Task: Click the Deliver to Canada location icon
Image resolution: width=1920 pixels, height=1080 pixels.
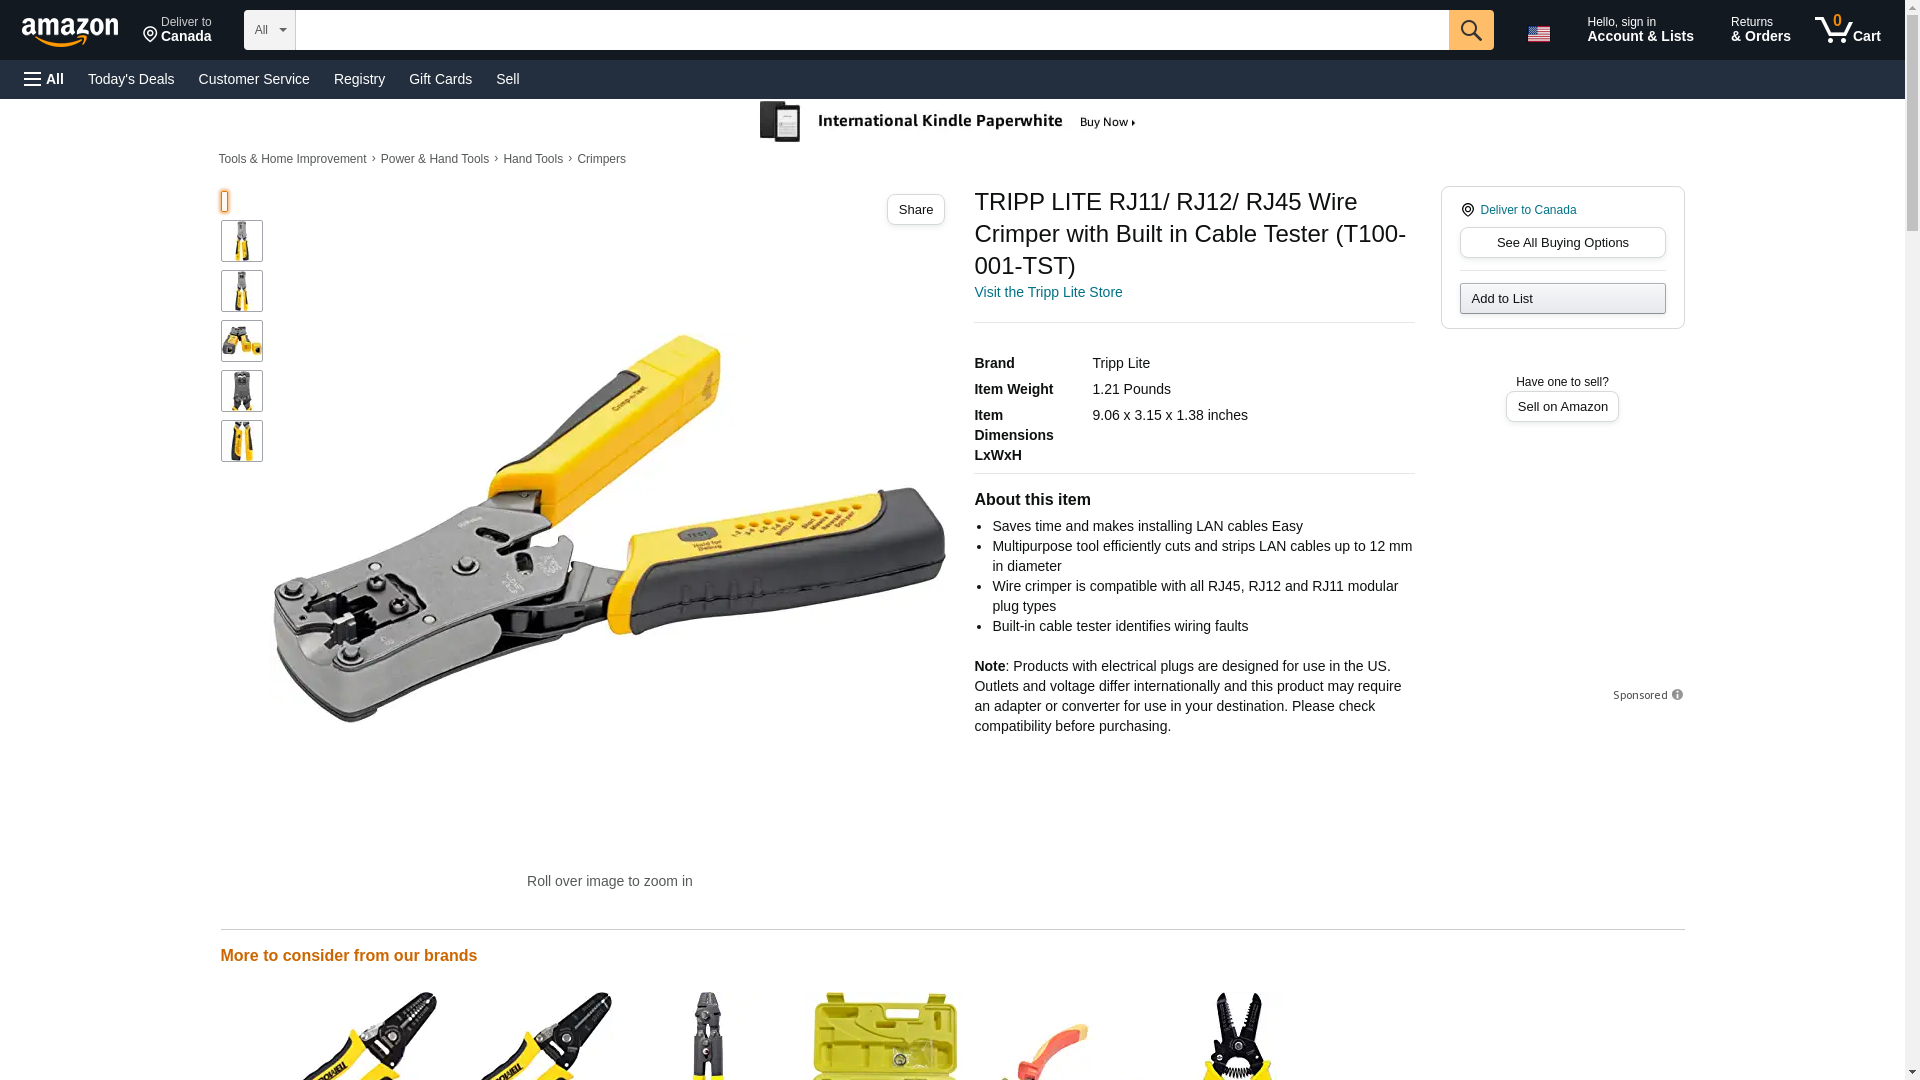Action: coord(1467,210)
